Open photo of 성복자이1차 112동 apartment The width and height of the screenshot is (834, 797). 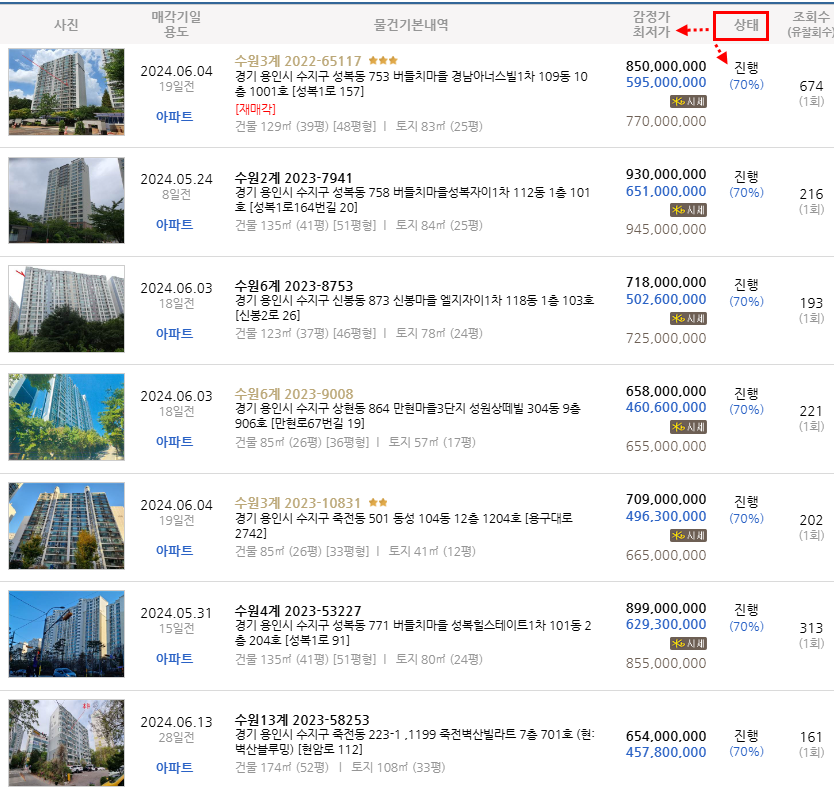pos(66,200)
